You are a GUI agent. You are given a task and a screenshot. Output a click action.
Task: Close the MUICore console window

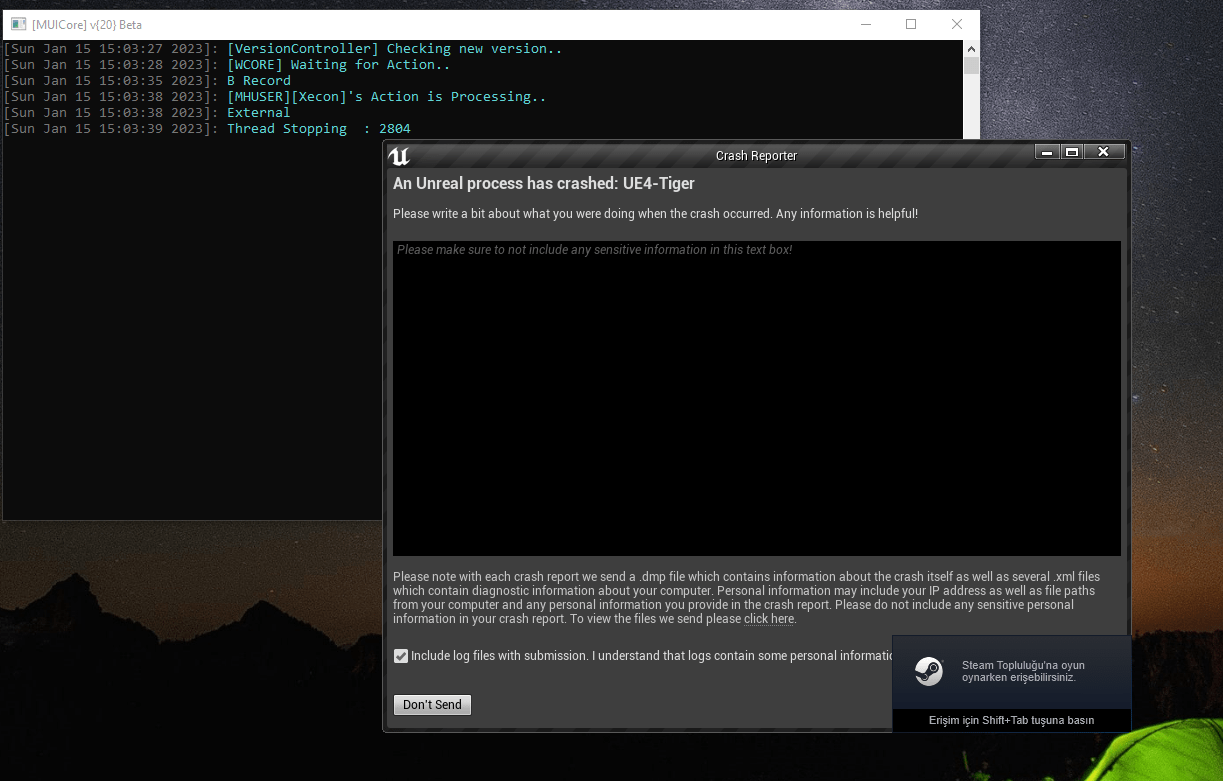coord(957,24)
